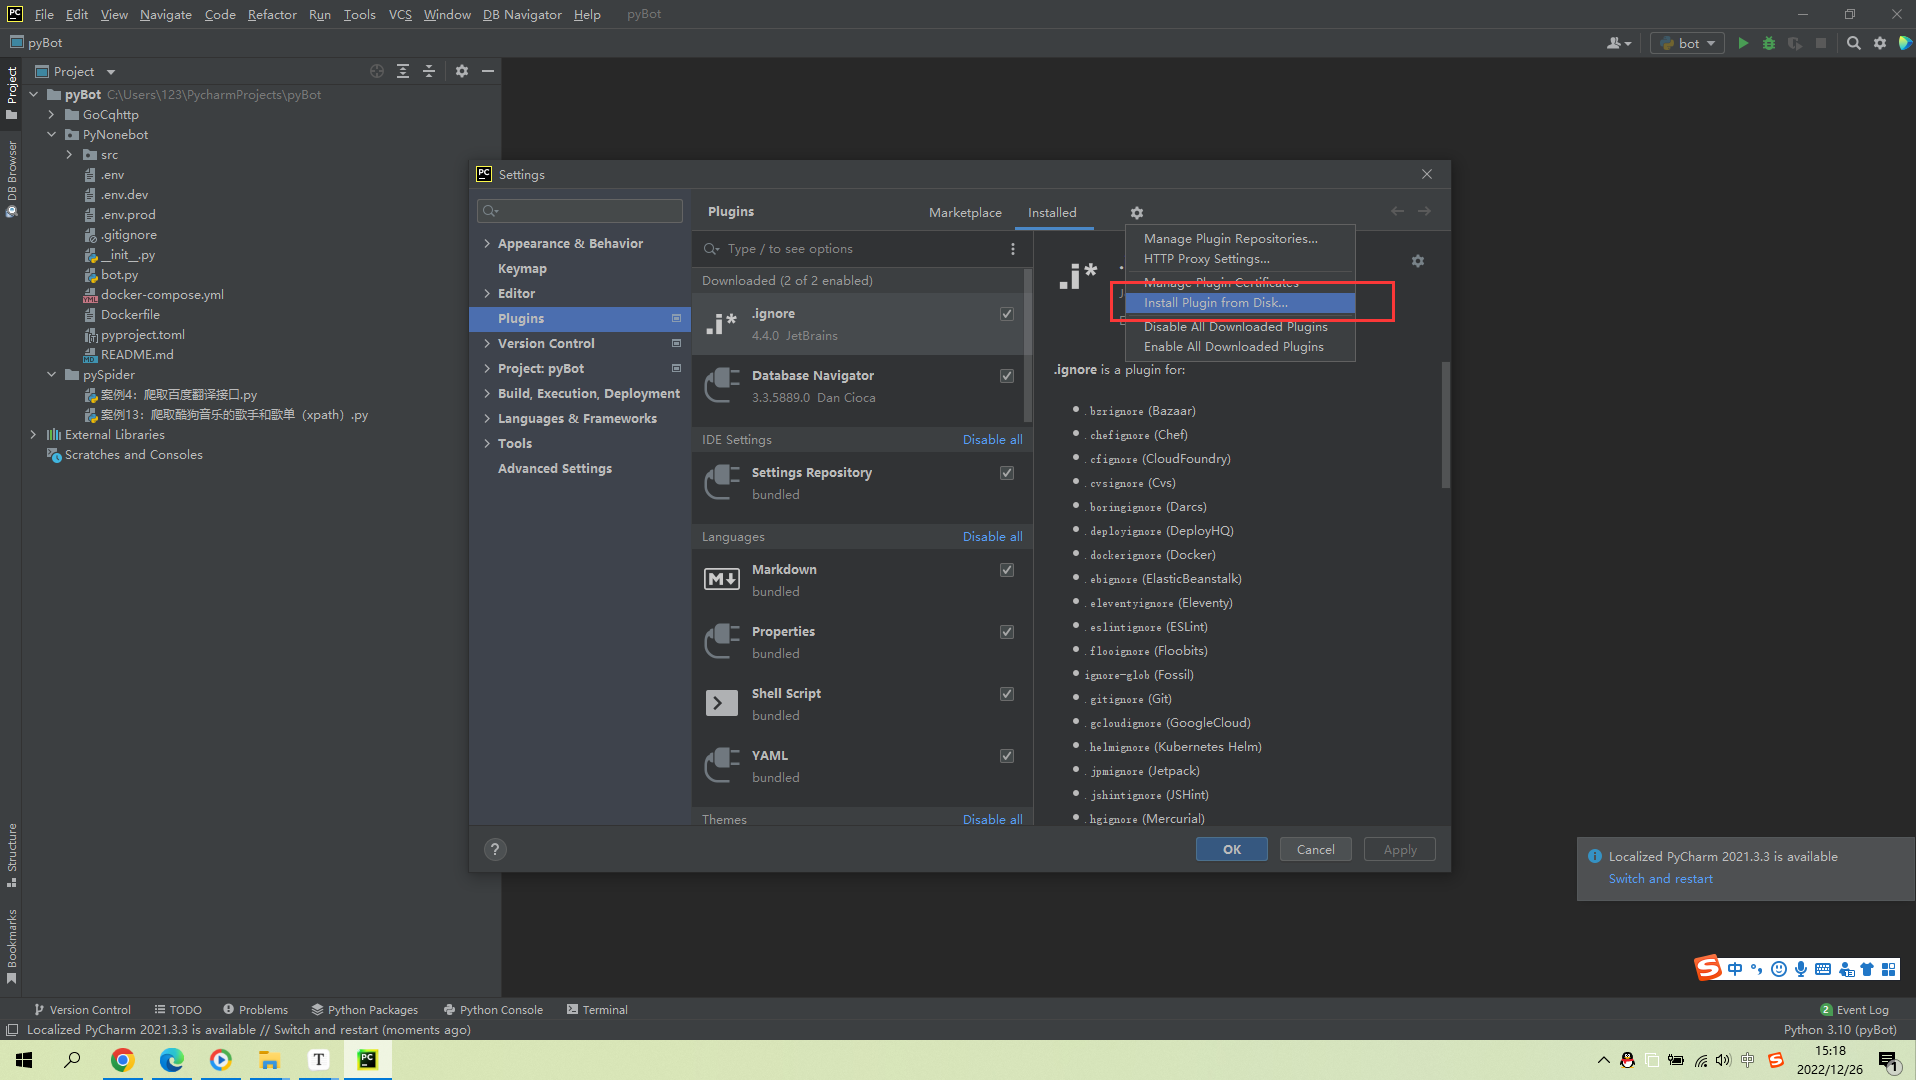Click the plugin description scrollbar
1916x1080 pixels.
pos(1445,425)
